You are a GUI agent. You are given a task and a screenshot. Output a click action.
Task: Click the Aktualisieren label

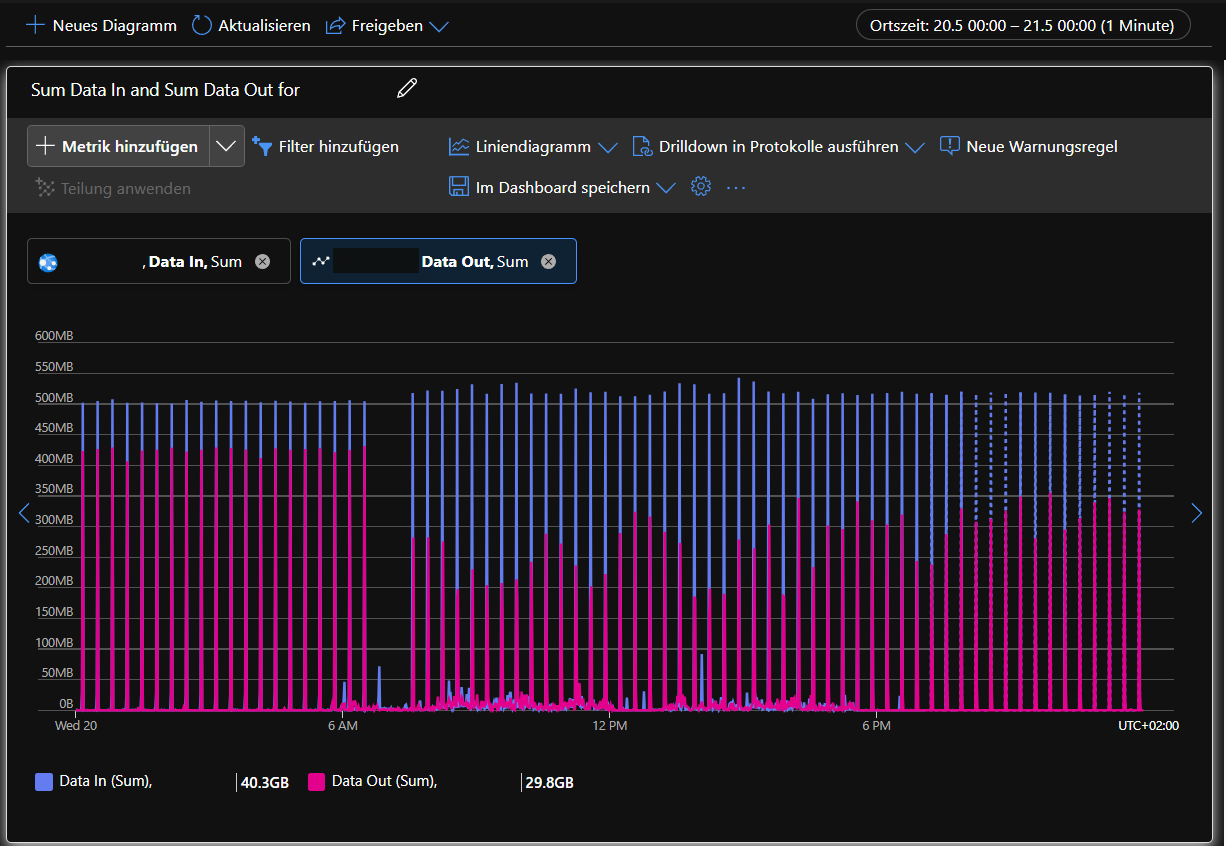(x=265, y=25)
